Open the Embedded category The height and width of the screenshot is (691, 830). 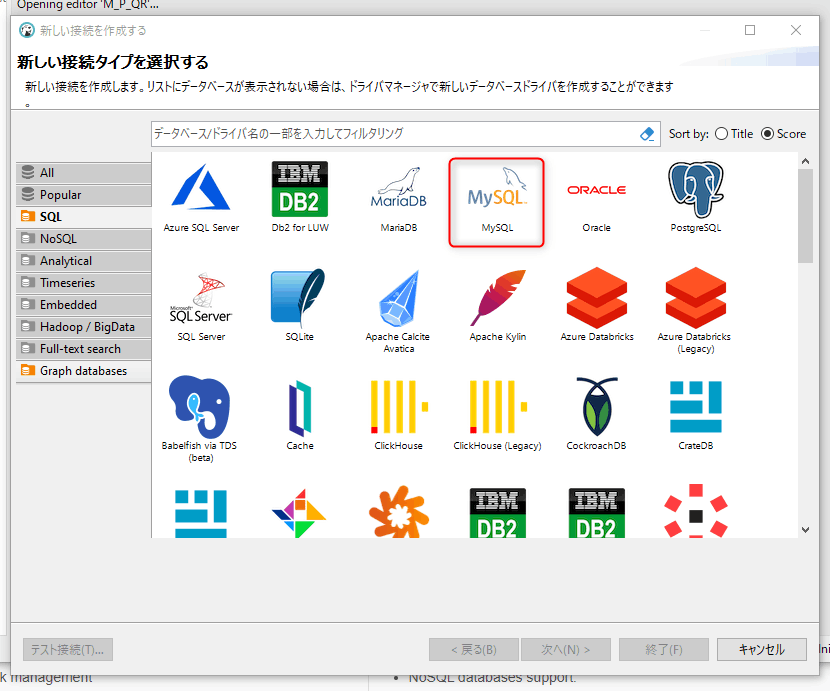click(x=84, y=305)
